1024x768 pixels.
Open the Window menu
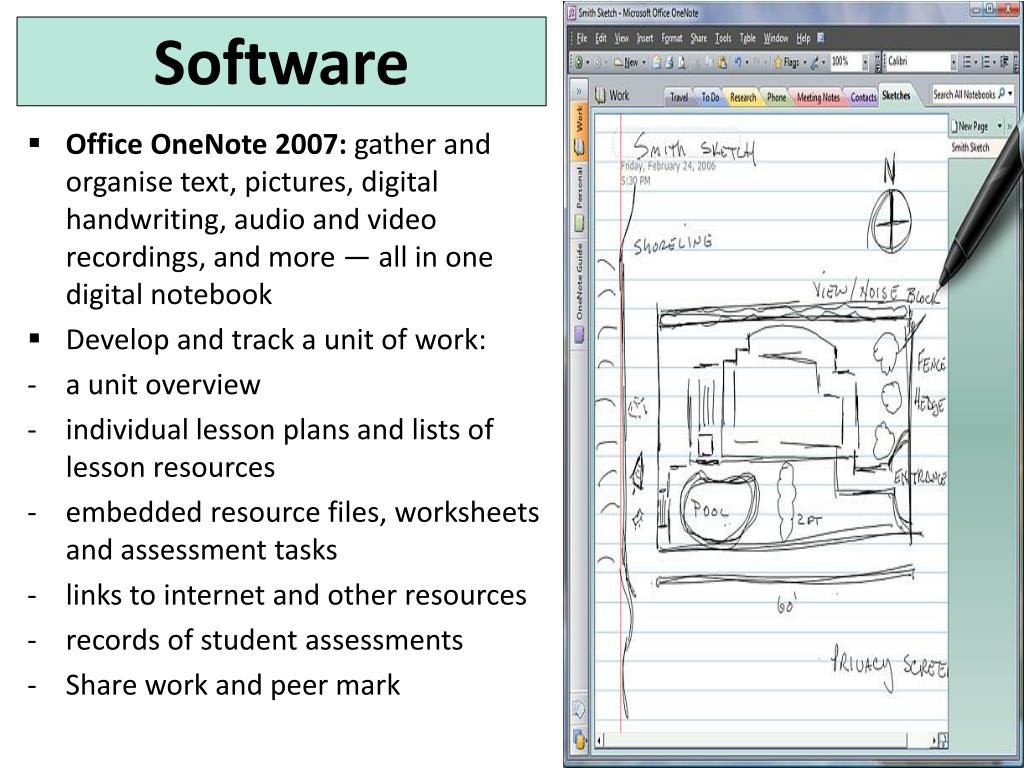tap(776, 39)
